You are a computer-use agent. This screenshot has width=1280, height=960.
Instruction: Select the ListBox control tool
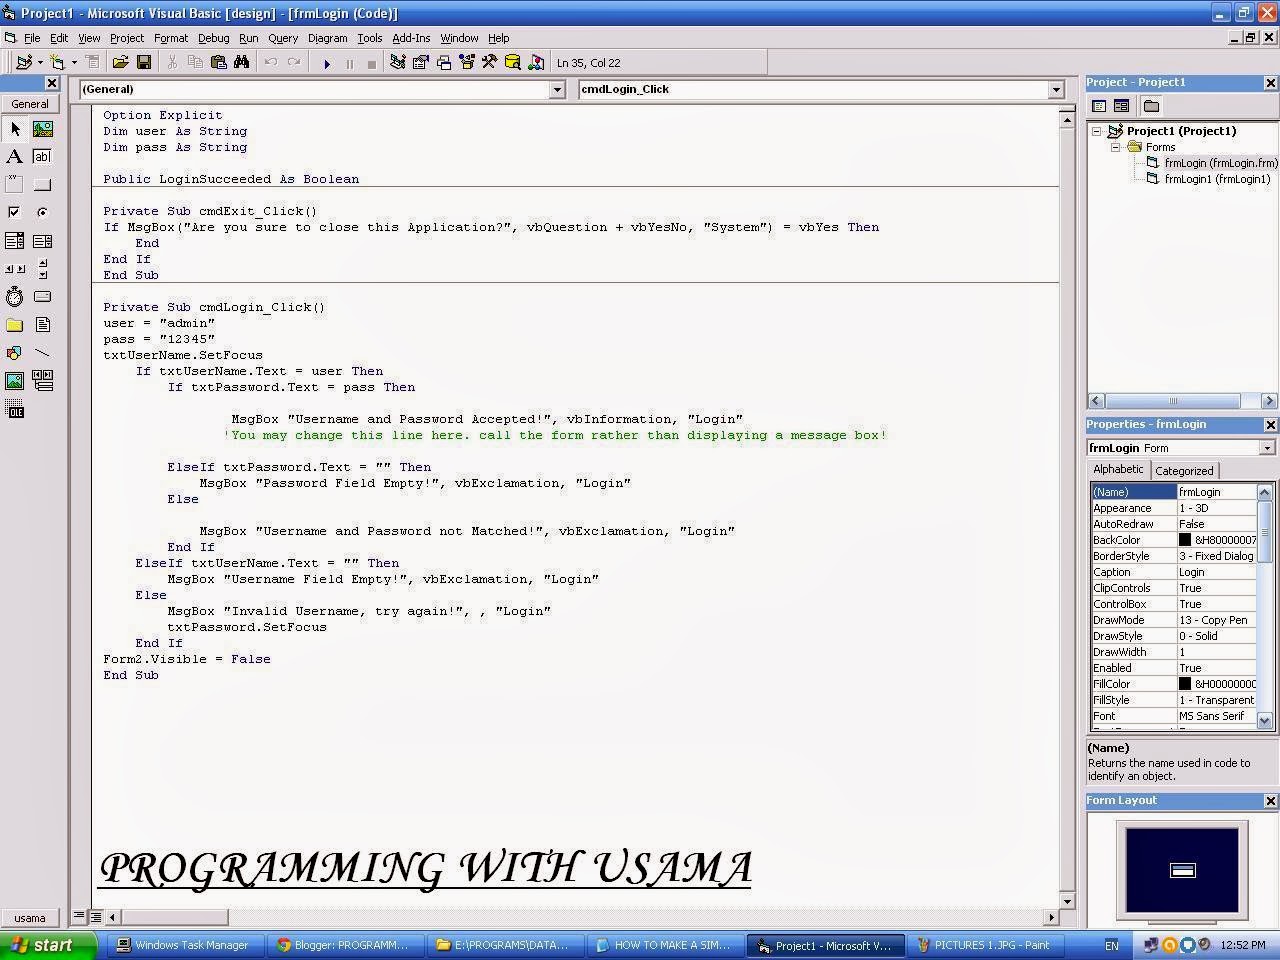[x=42, y=241]
